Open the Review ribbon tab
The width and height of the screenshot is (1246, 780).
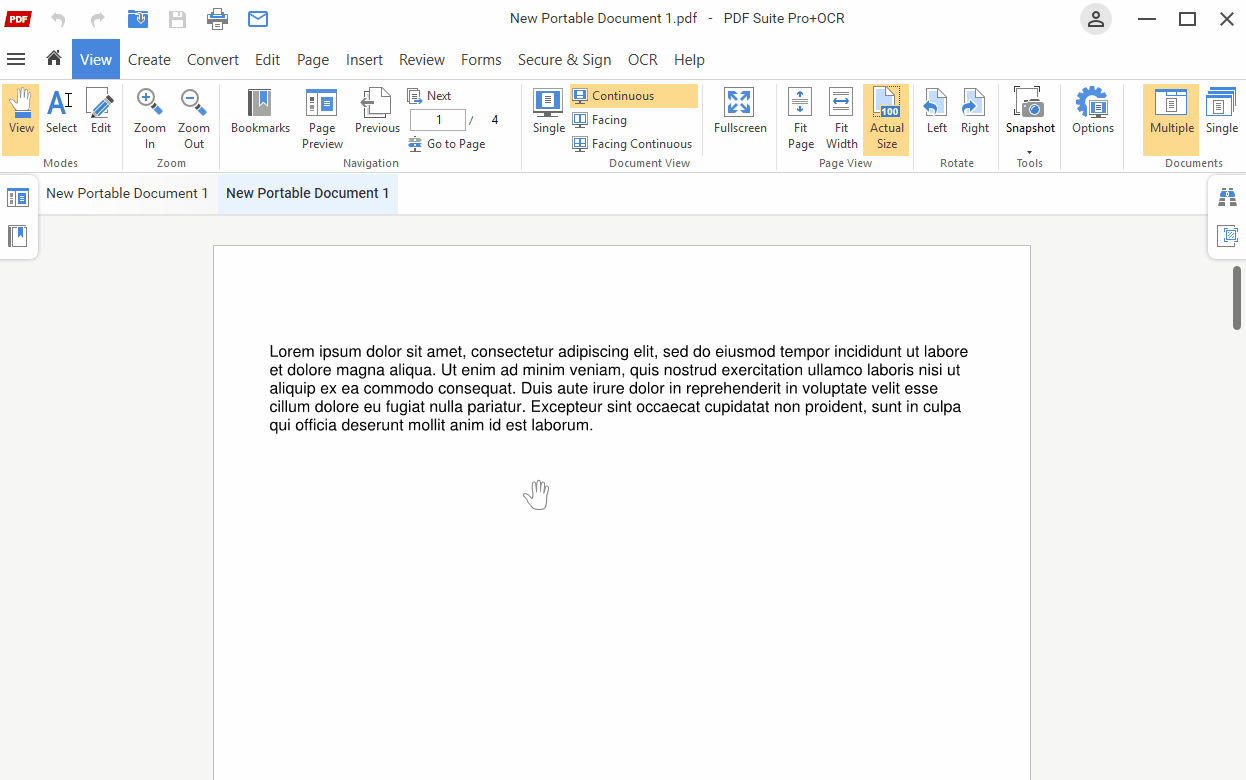click(x=422, y=60)
